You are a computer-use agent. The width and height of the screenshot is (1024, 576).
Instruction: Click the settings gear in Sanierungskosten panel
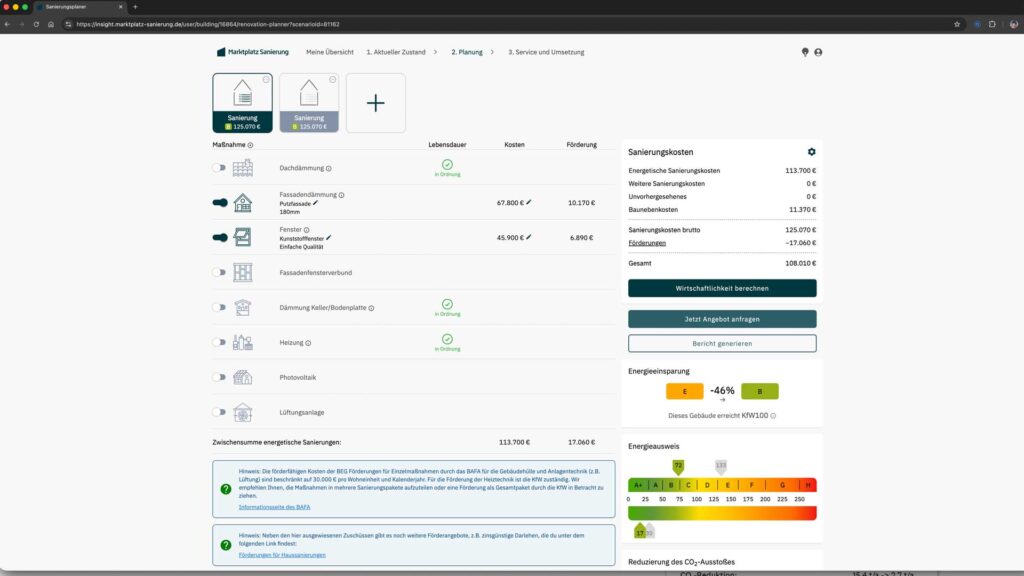tap(811, 152)
